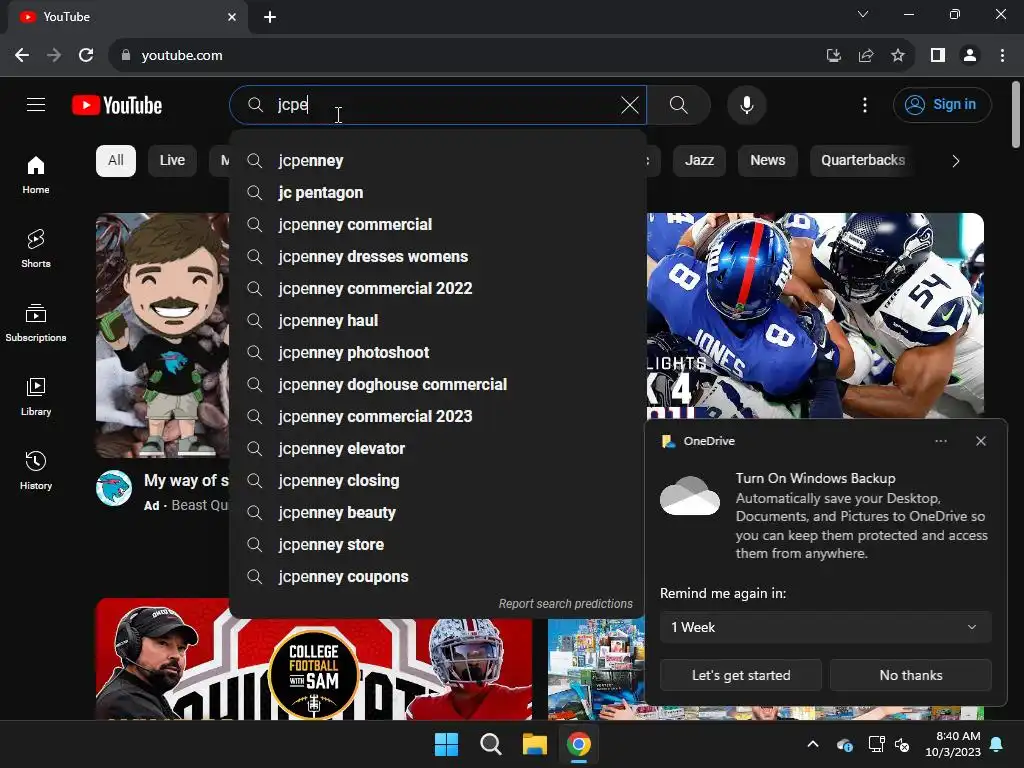Screen dimensions: 1024x768
Task: Open the MrBeast cartoon ad thumbnail
Action: click(x=163, y=335)
